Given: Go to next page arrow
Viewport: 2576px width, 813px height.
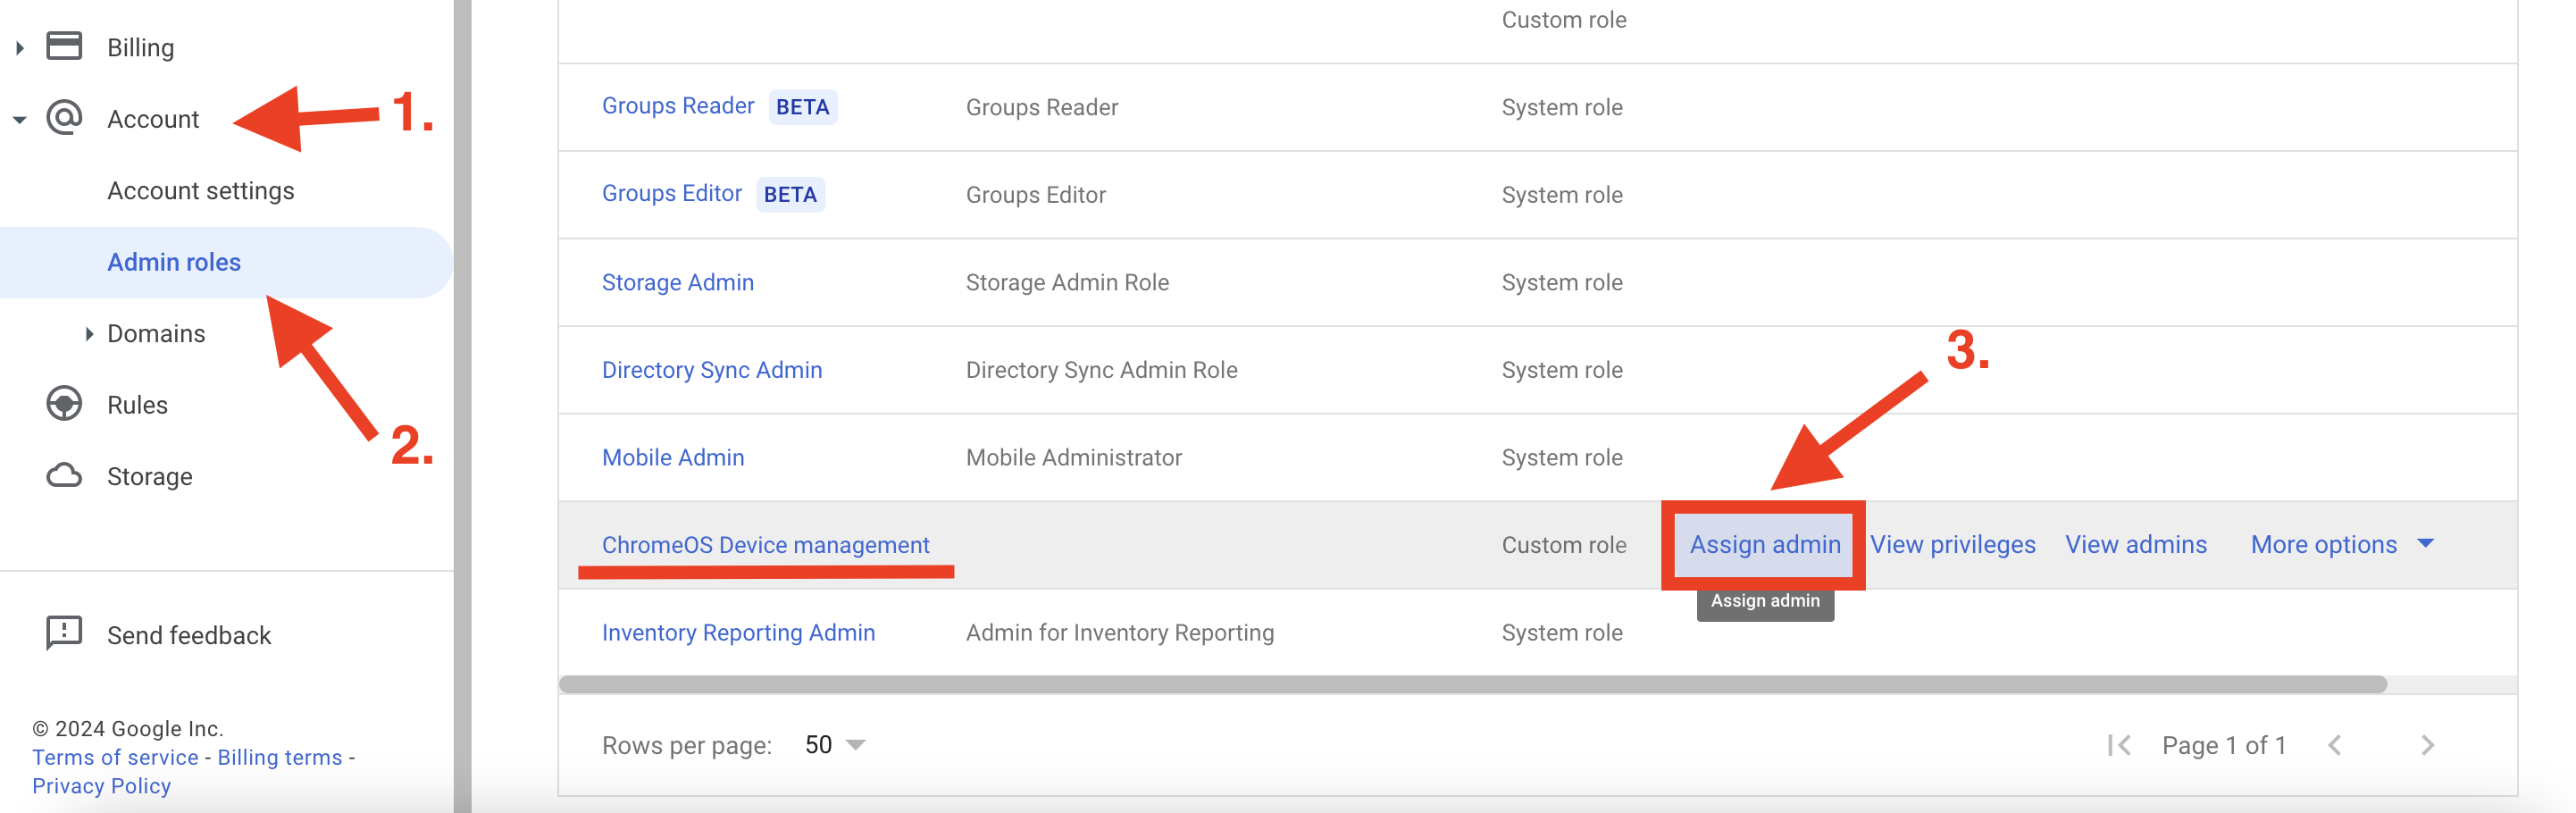Looking at the screenshot, I should 2427,745.
